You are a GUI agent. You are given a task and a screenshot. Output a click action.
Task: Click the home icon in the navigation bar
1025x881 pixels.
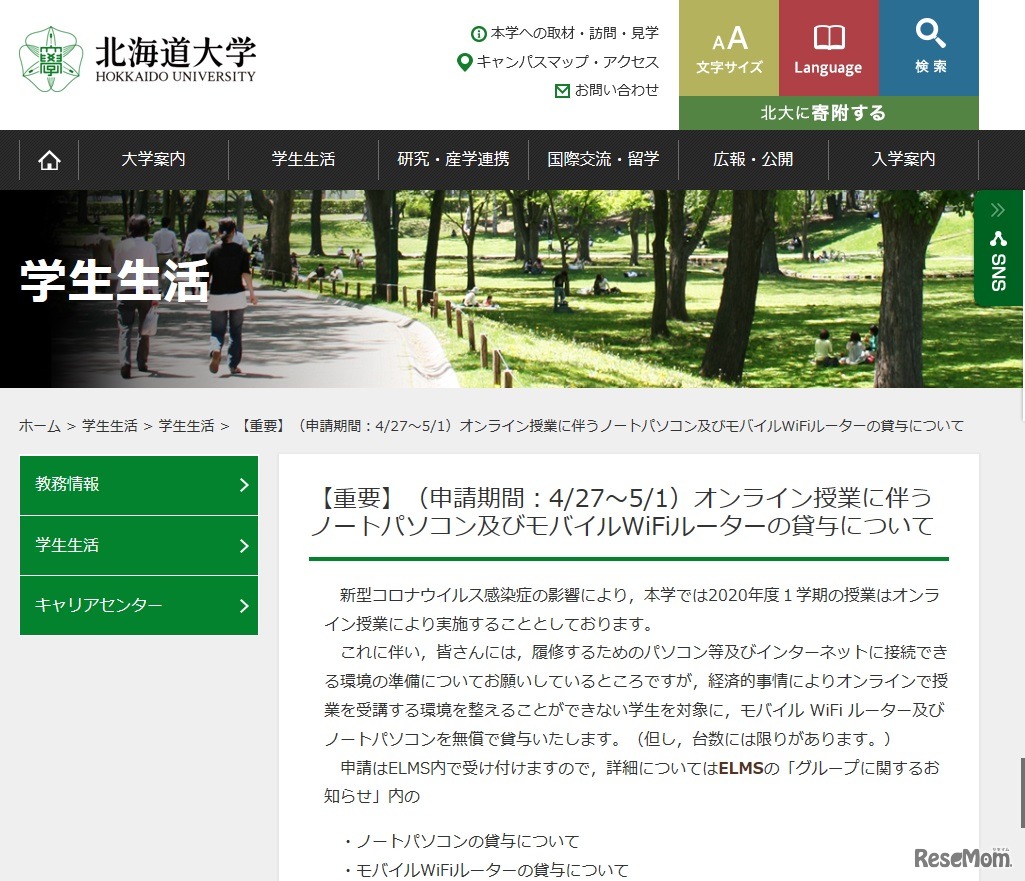[48, 159]
